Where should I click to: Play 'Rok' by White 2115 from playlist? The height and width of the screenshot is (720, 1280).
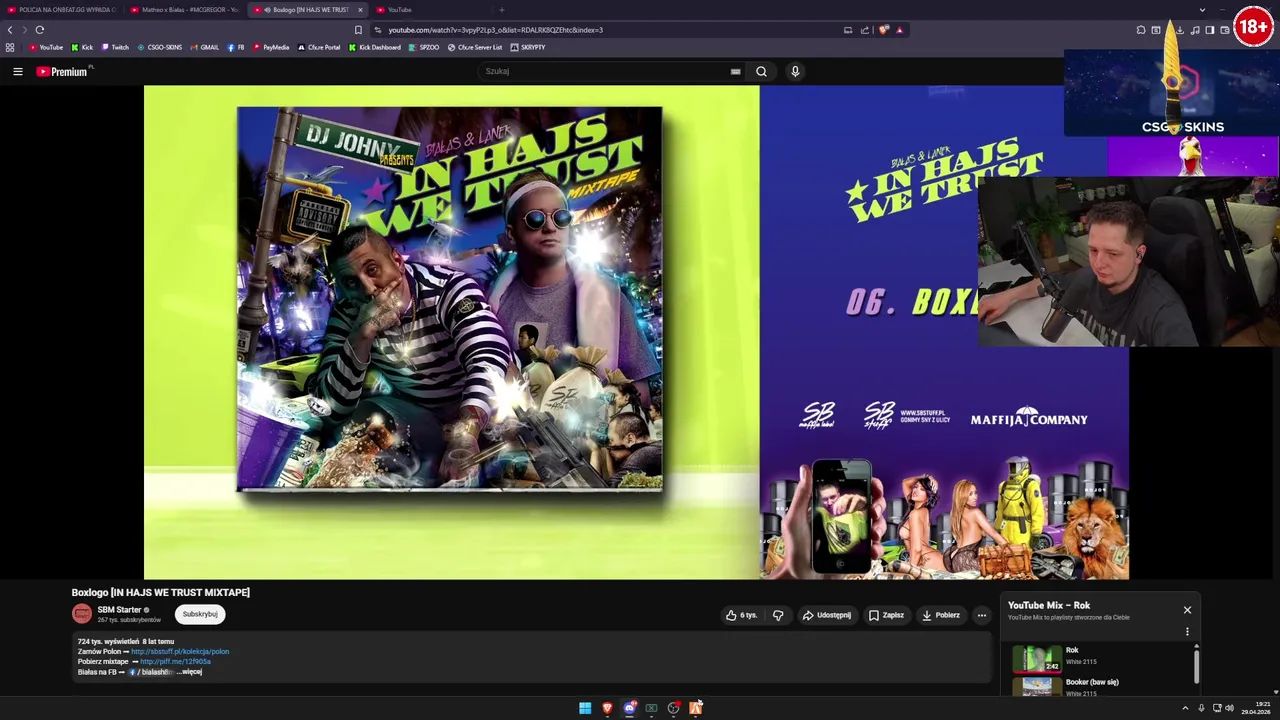pos(1100,658)
